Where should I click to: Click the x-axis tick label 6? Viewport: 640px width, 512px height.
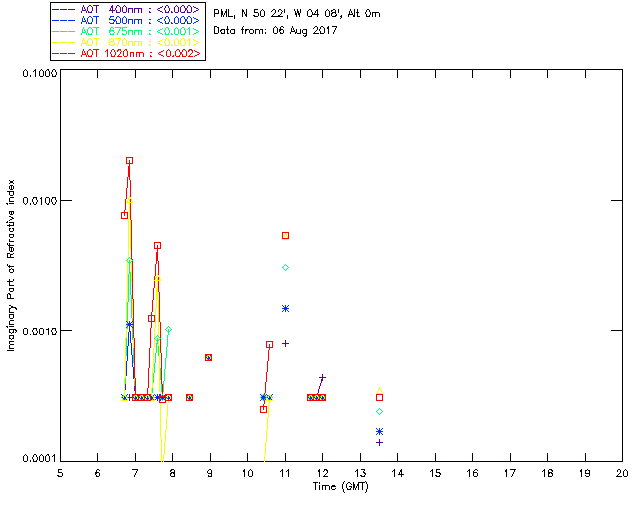pos(98,473)
